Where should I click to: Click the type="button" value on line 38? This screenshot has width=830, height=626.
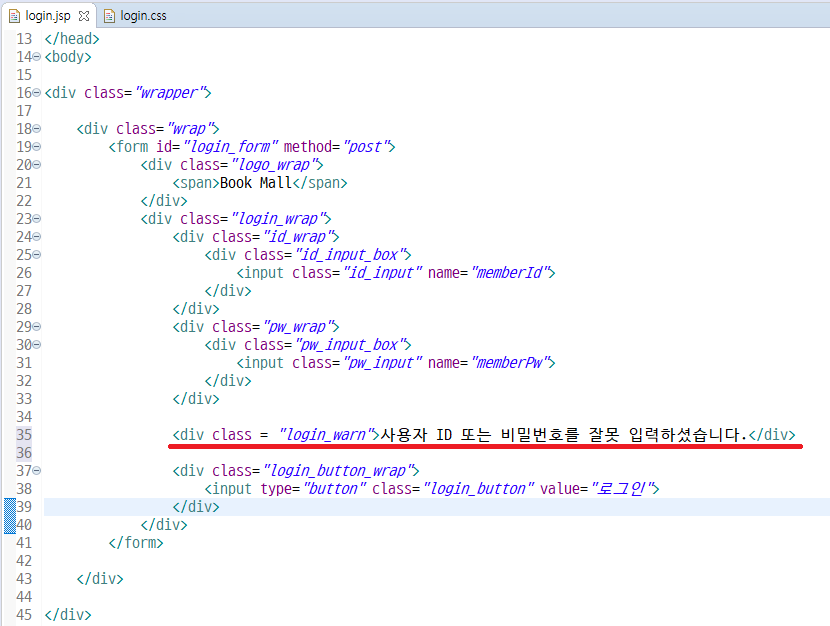(335, 489)
